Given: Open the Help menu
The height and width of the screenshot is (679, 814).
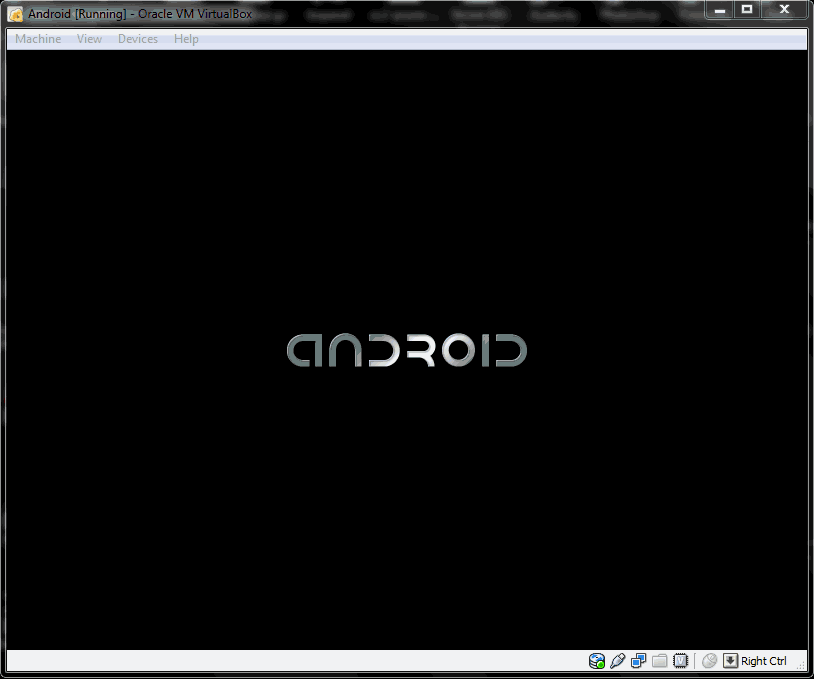Looking at the screenshot, I should point(186,39).
